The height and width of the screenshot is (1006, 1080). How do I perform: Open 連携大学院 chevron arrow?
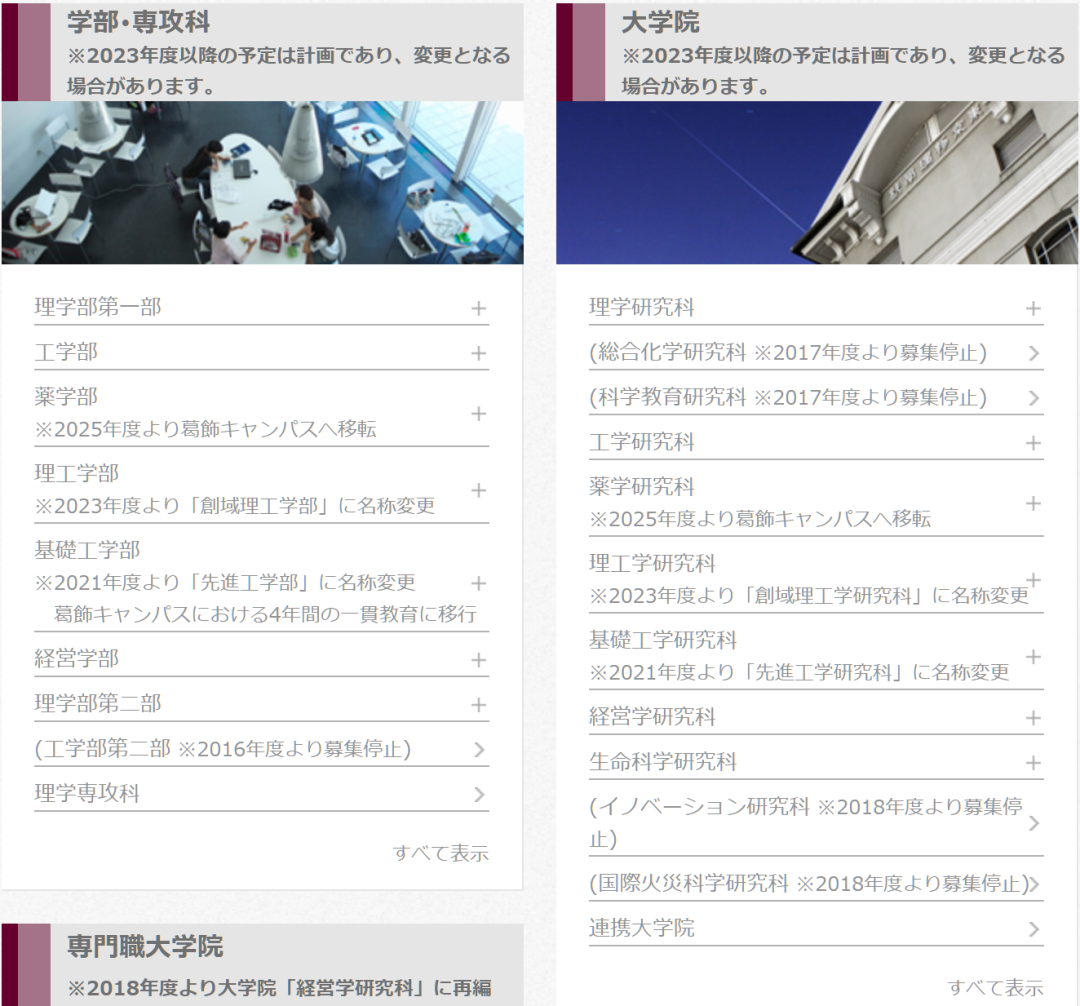click(x=1034, y=929)
